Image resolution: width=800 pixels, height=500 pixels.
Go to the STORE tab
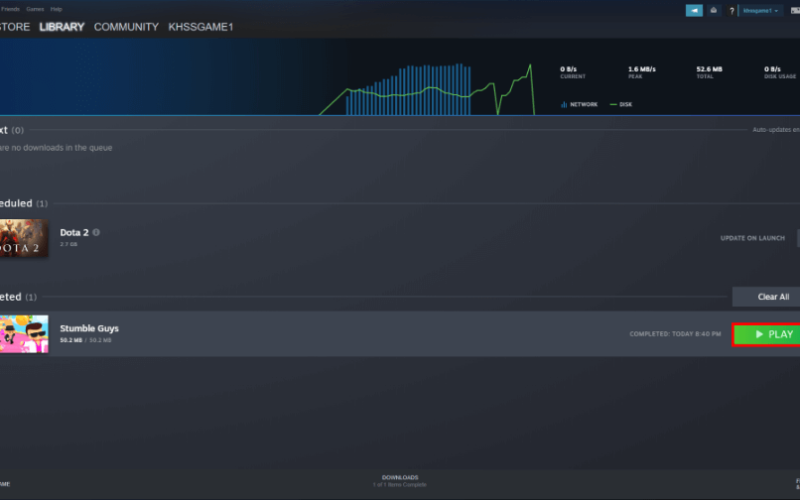point(15,27)
